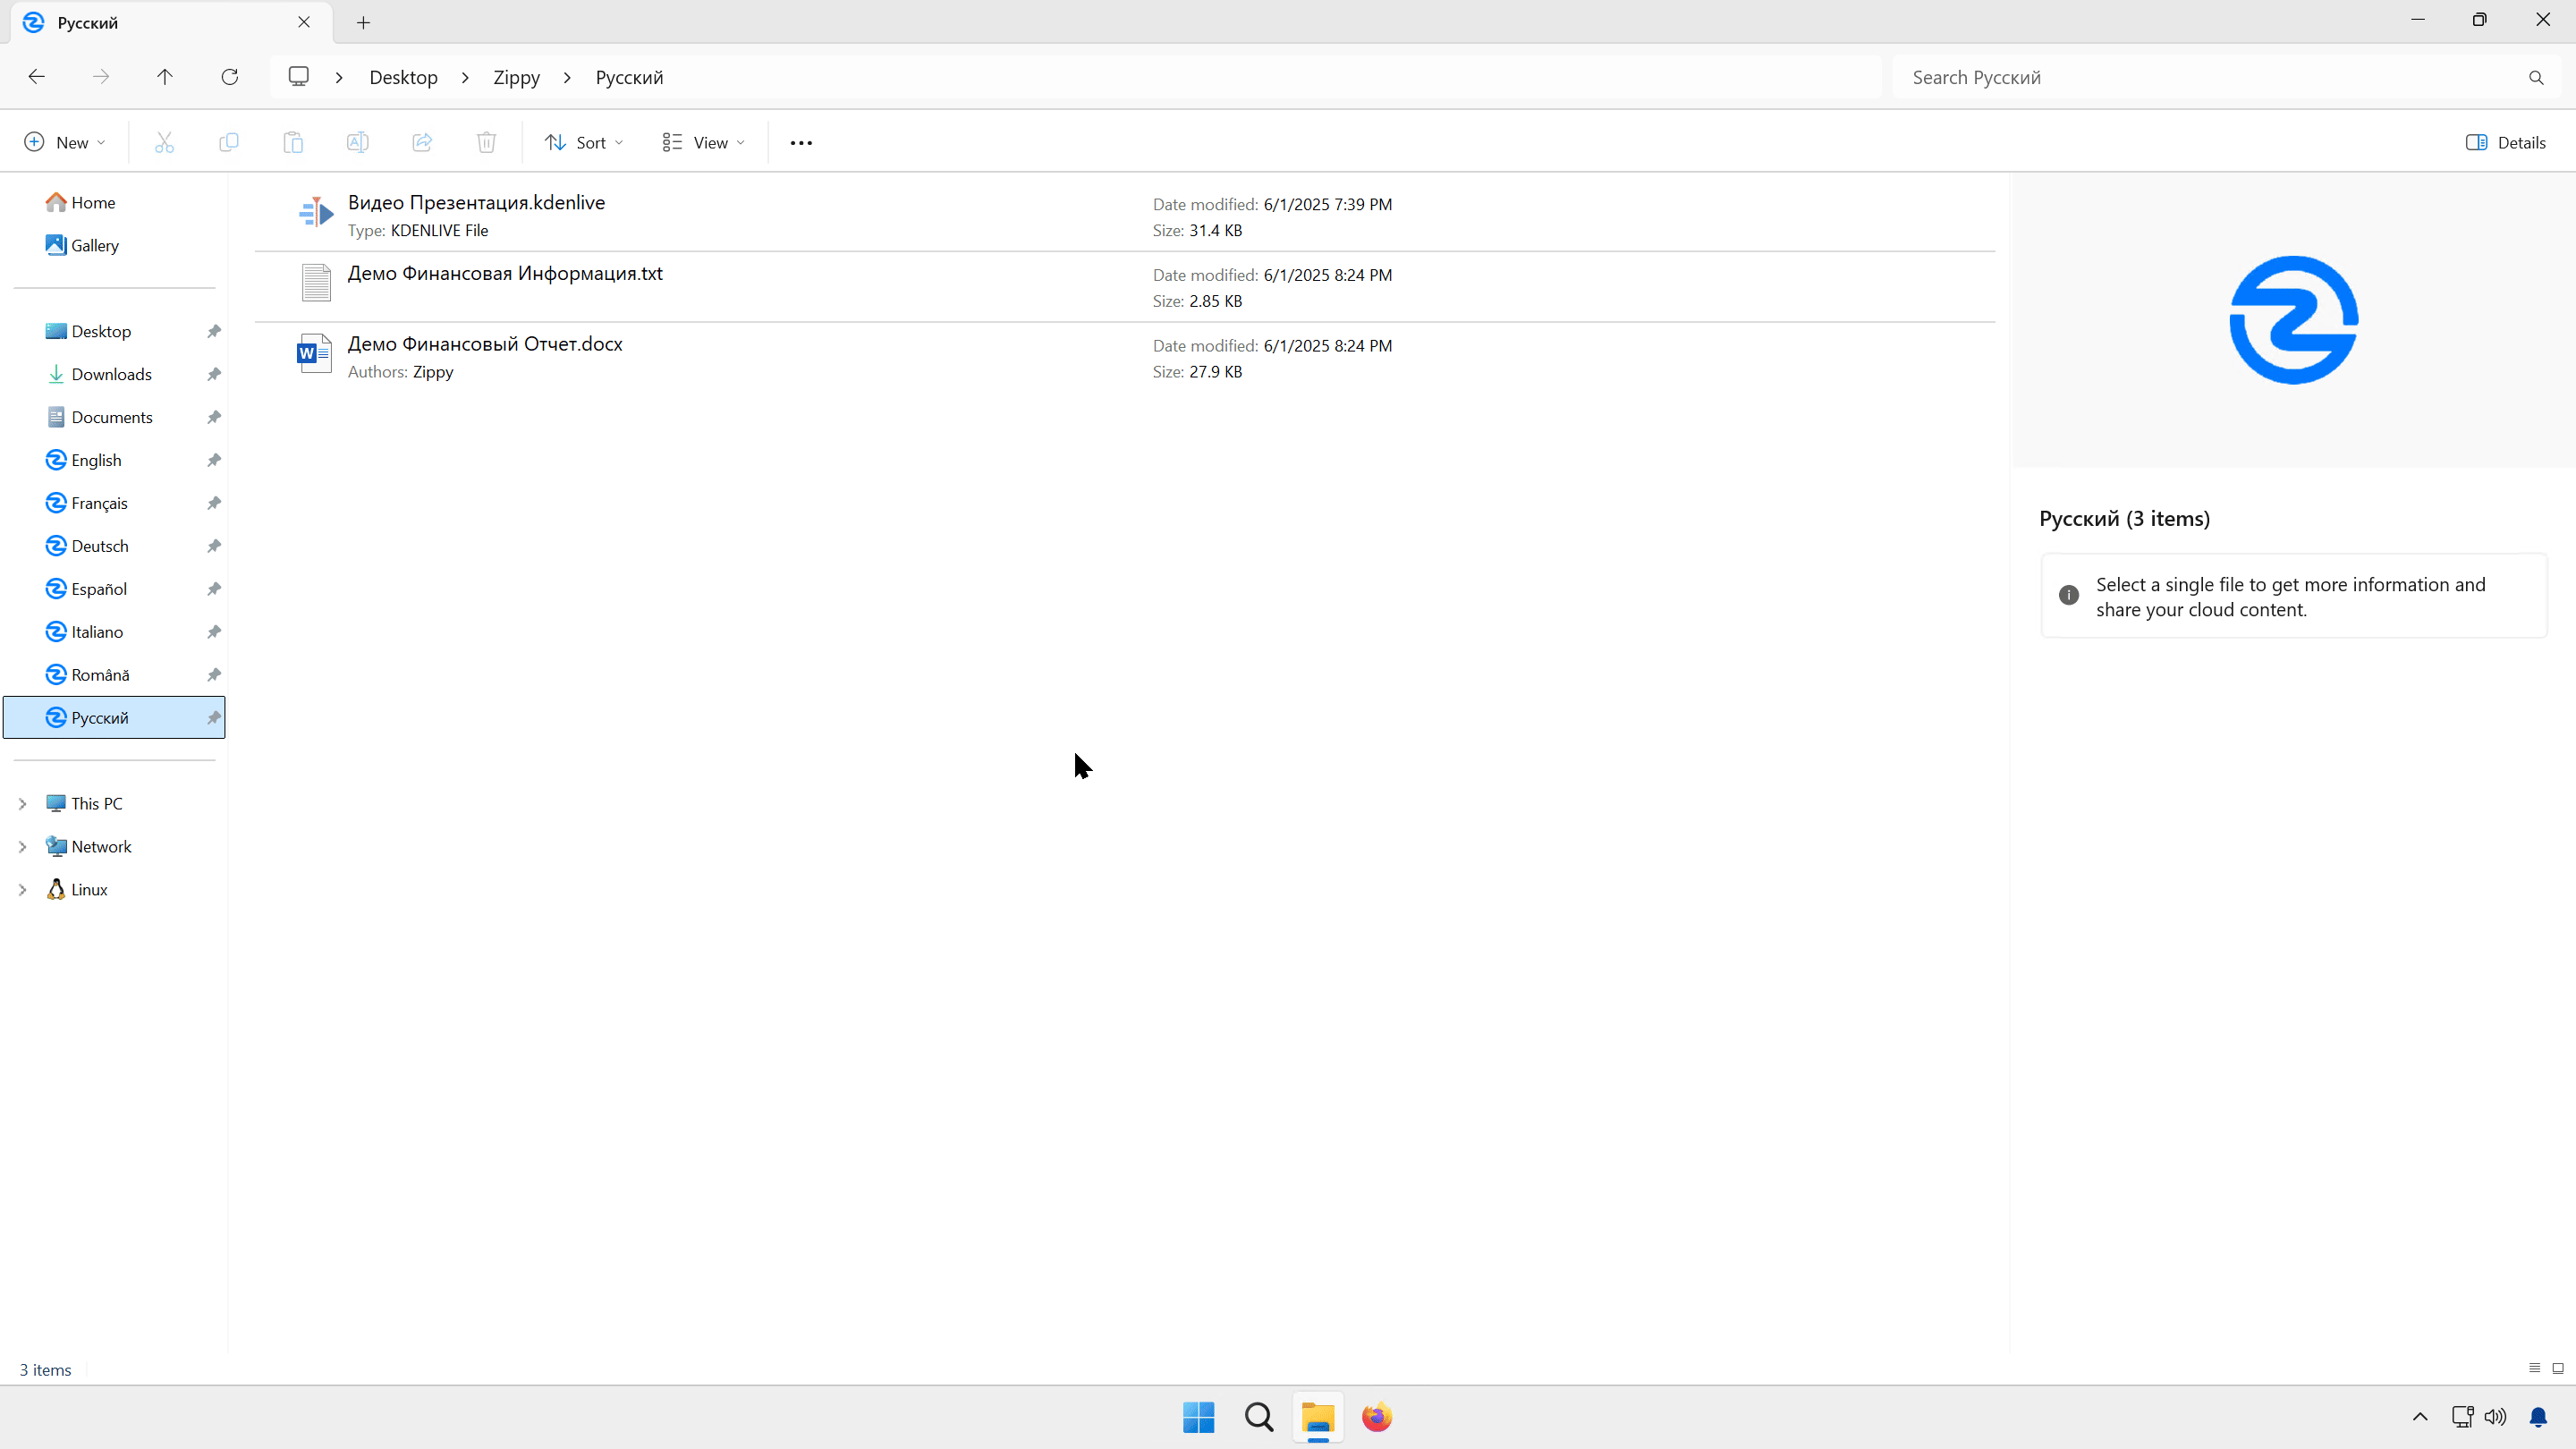Click the Rename toolbar icon

coord(358,142)
